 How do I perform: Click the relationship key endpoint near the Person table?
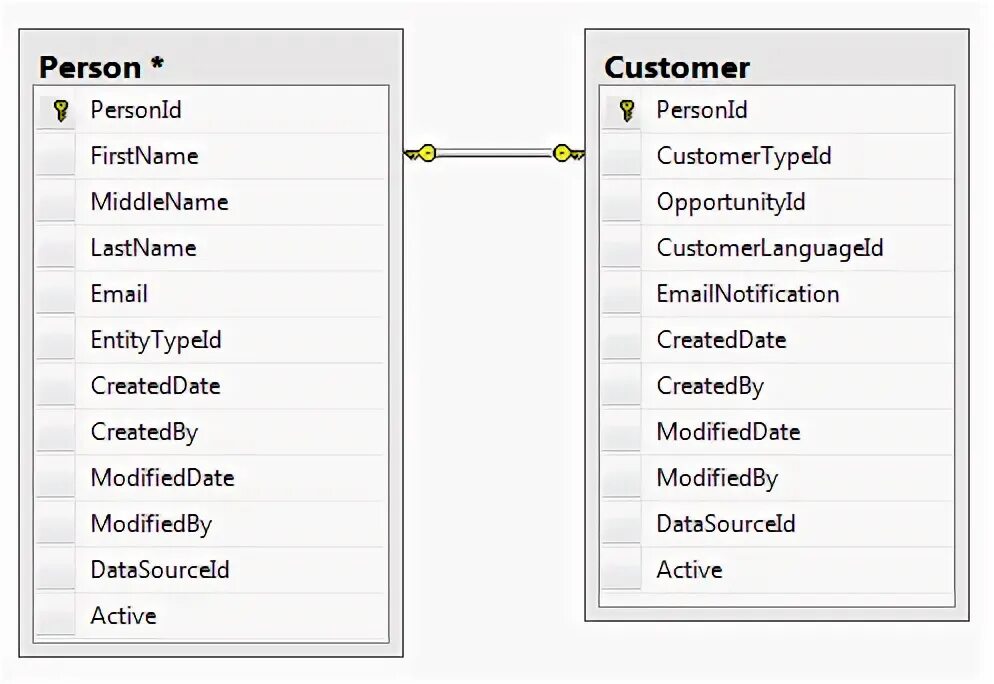coord(421,154)
